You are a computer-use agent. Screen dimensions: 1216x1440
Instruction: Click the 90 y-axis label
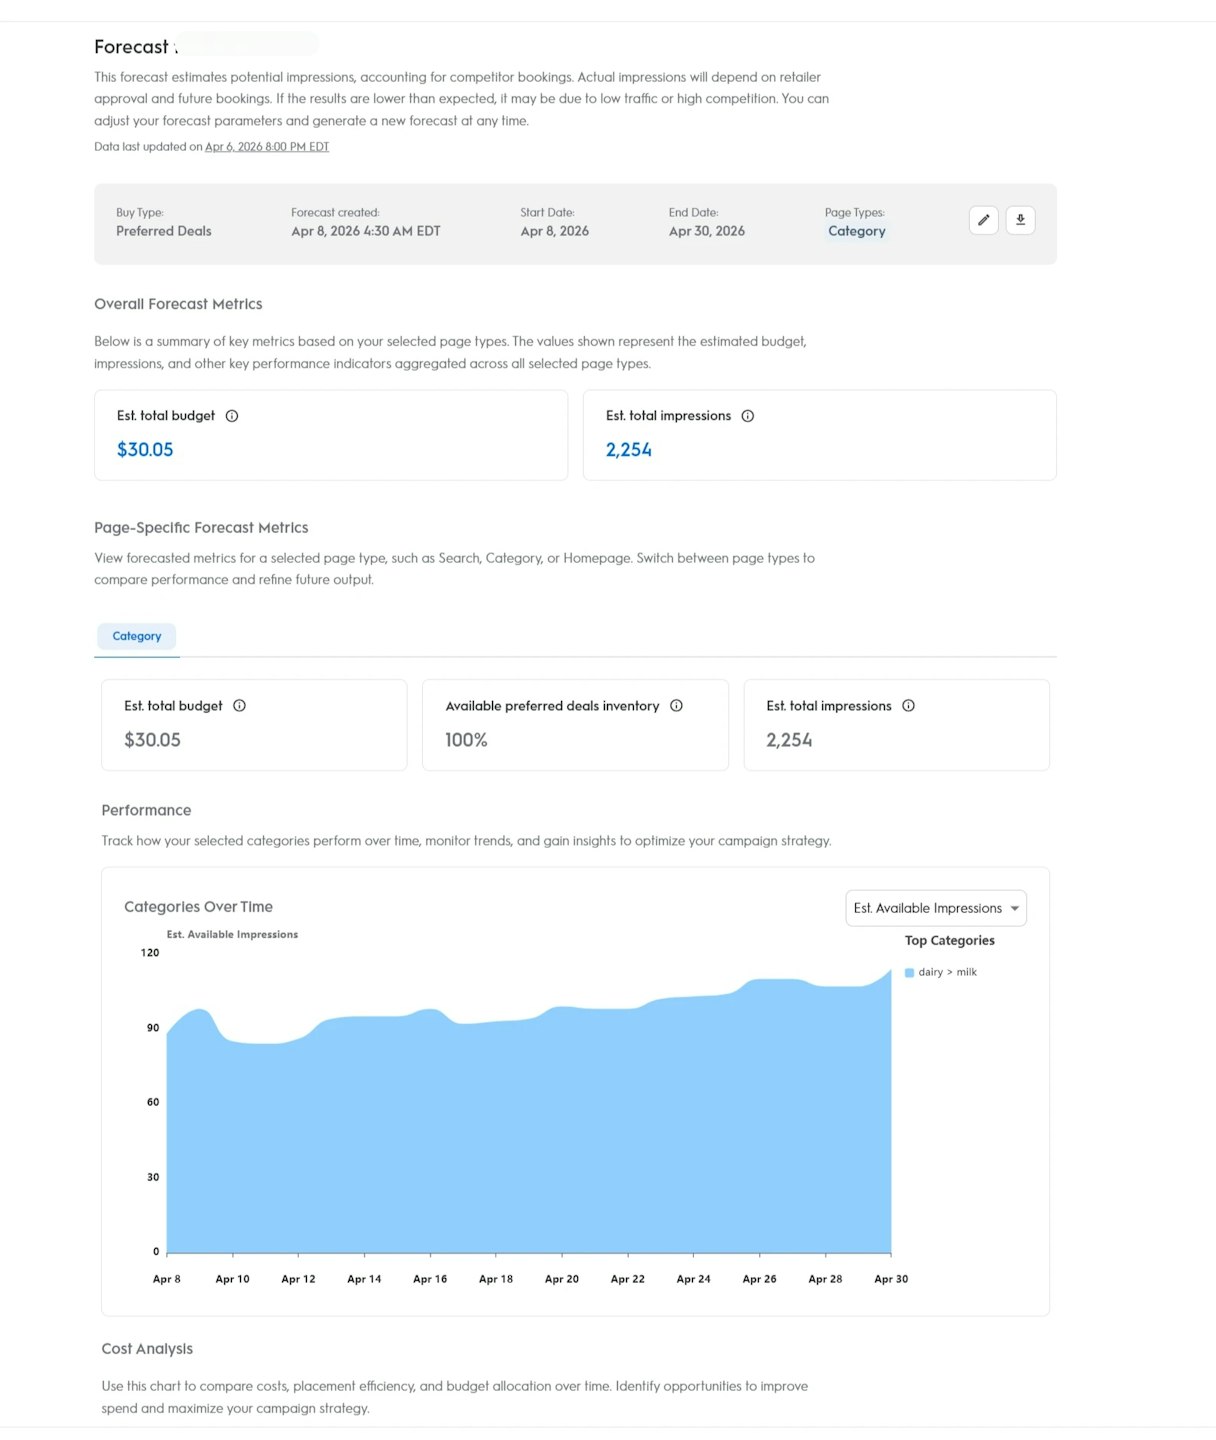coord(153,1028)
